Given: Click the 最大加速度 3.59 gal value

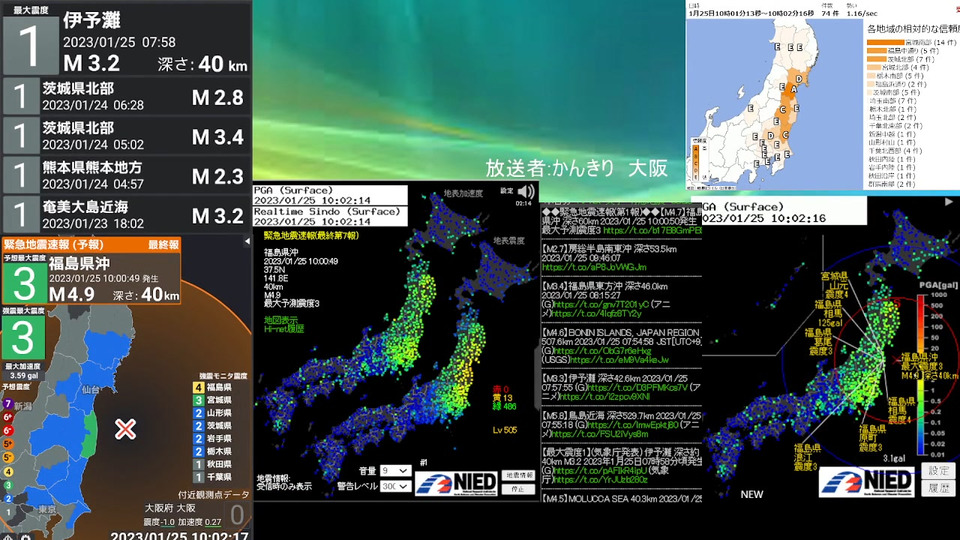Looking at the screenshot, I should pos(23,375).
